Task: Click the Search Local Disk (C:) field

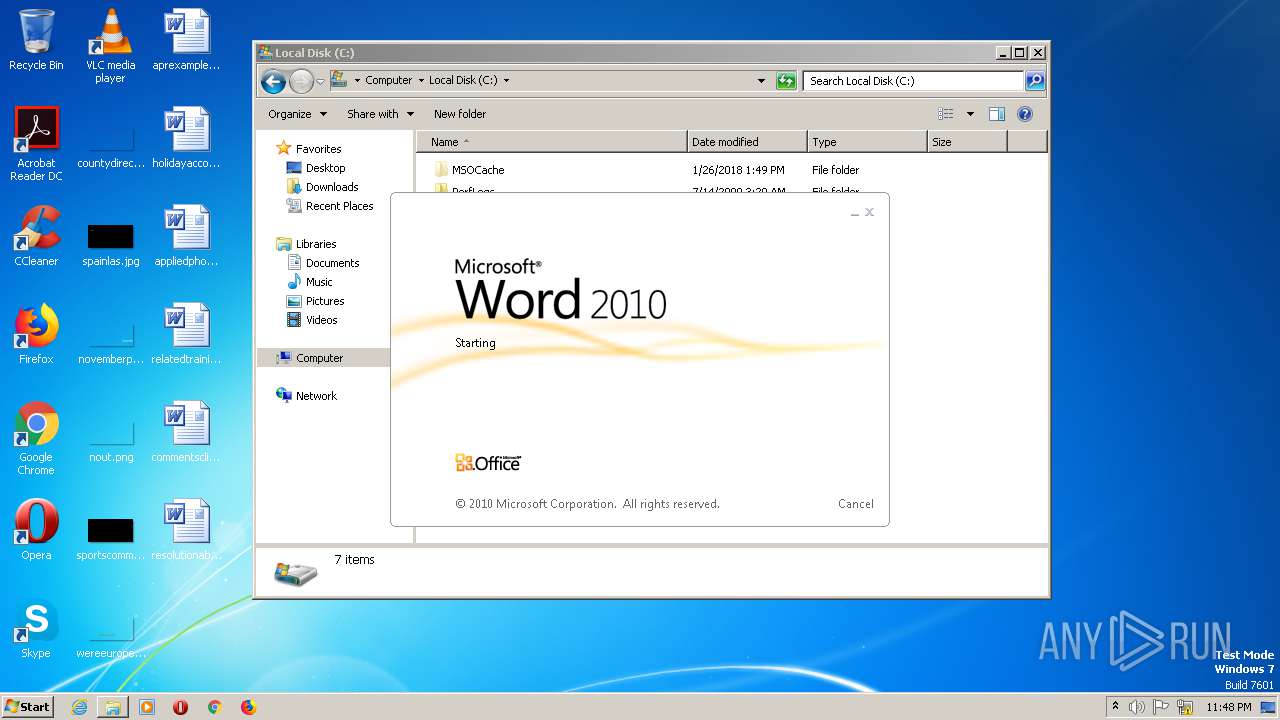Action: pyautogui.click(x=913, y=81)
